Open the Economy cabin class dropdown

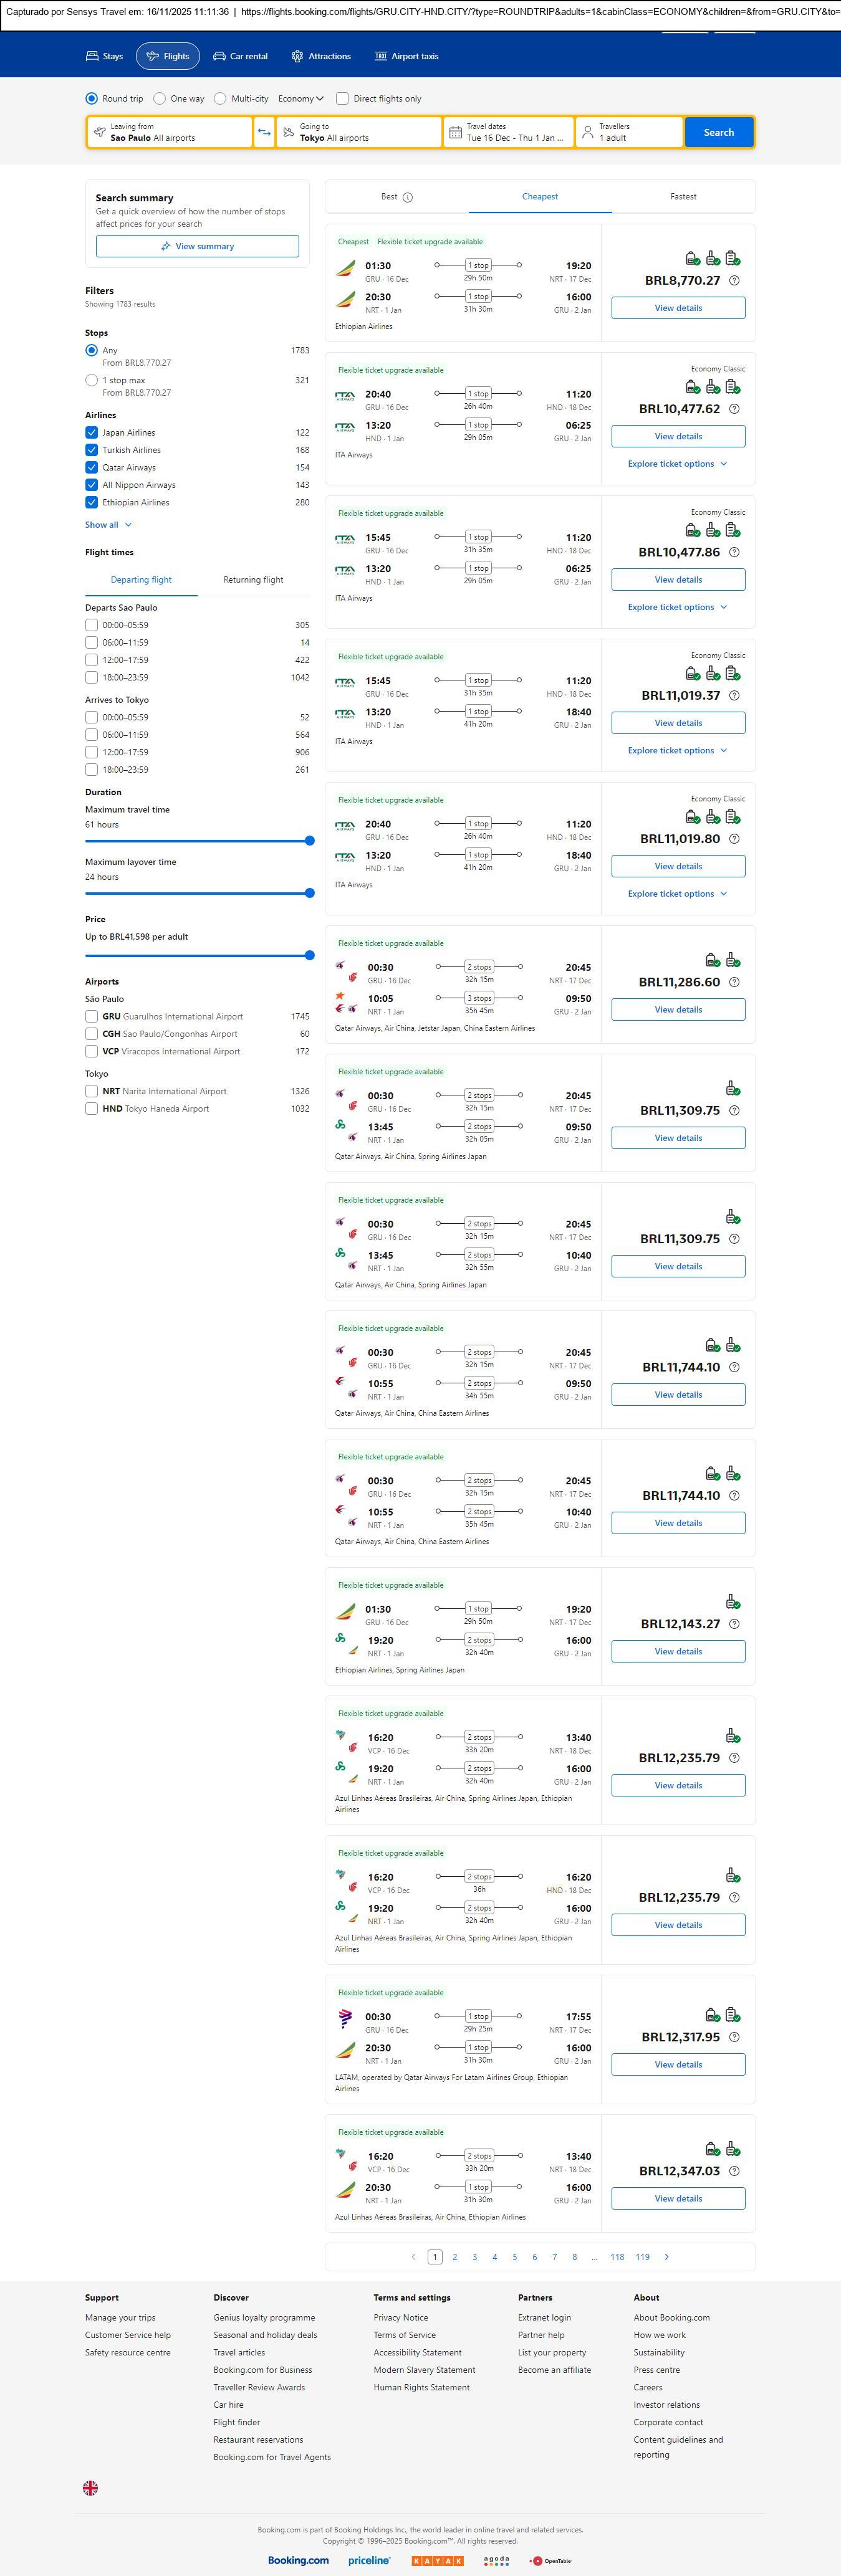(x=301, y=99)
